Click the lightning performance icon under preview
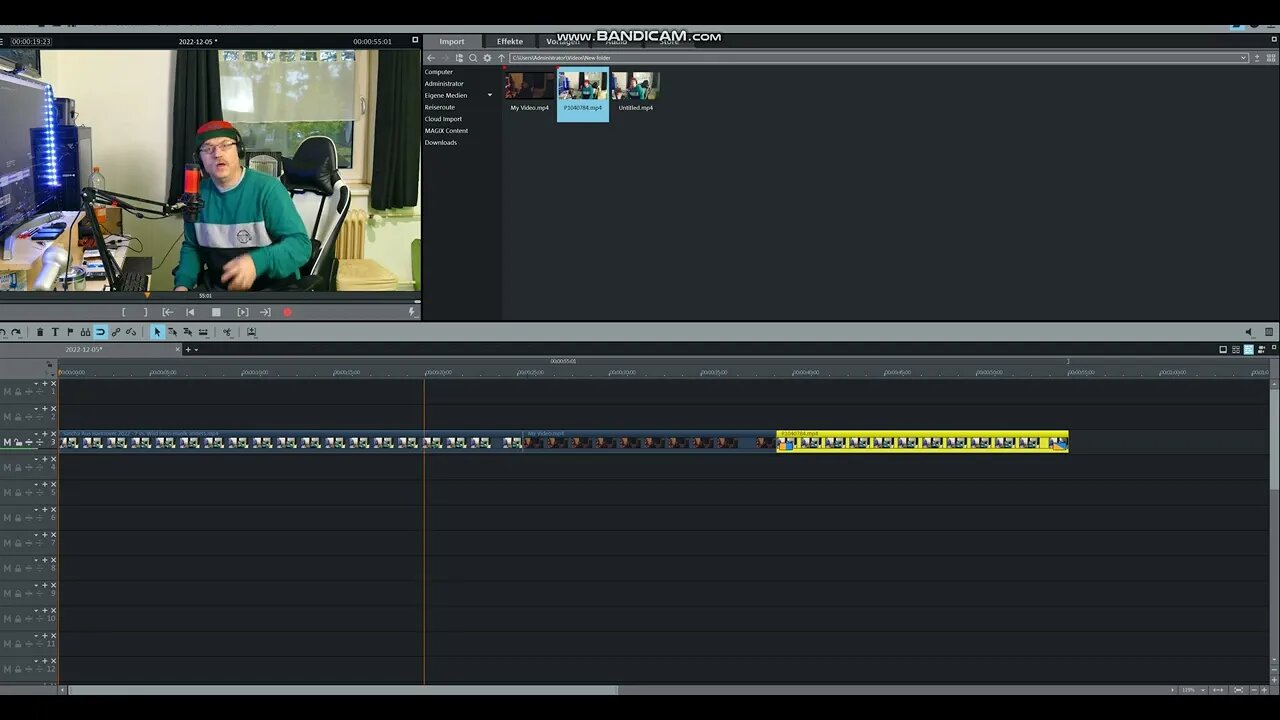The height and width of the screenshot is (720, 1280). [x=412, y=312]
